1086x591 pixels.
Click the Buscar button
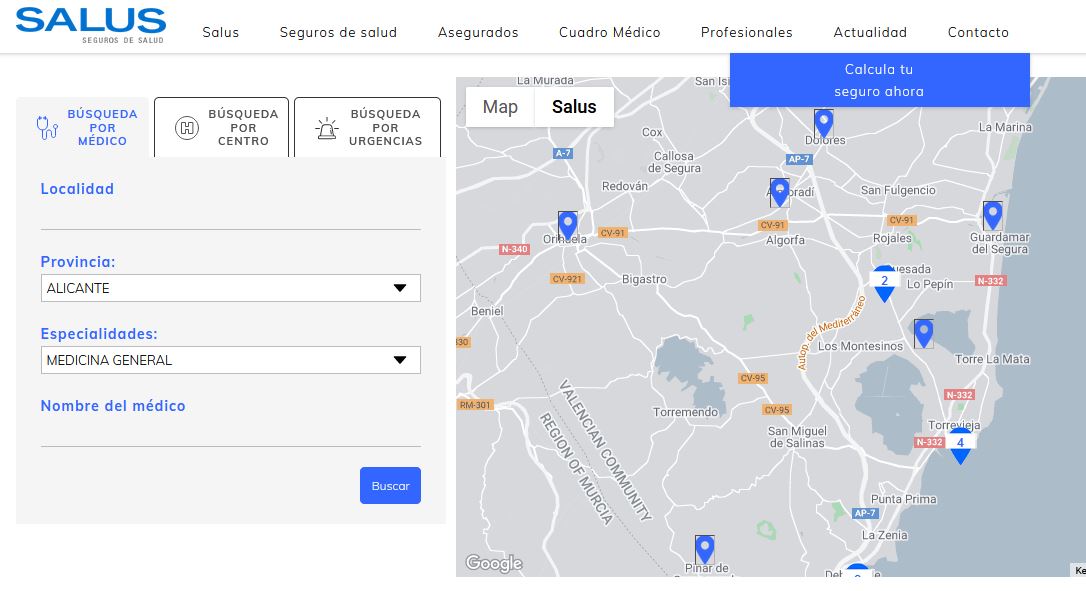point(390,485)
